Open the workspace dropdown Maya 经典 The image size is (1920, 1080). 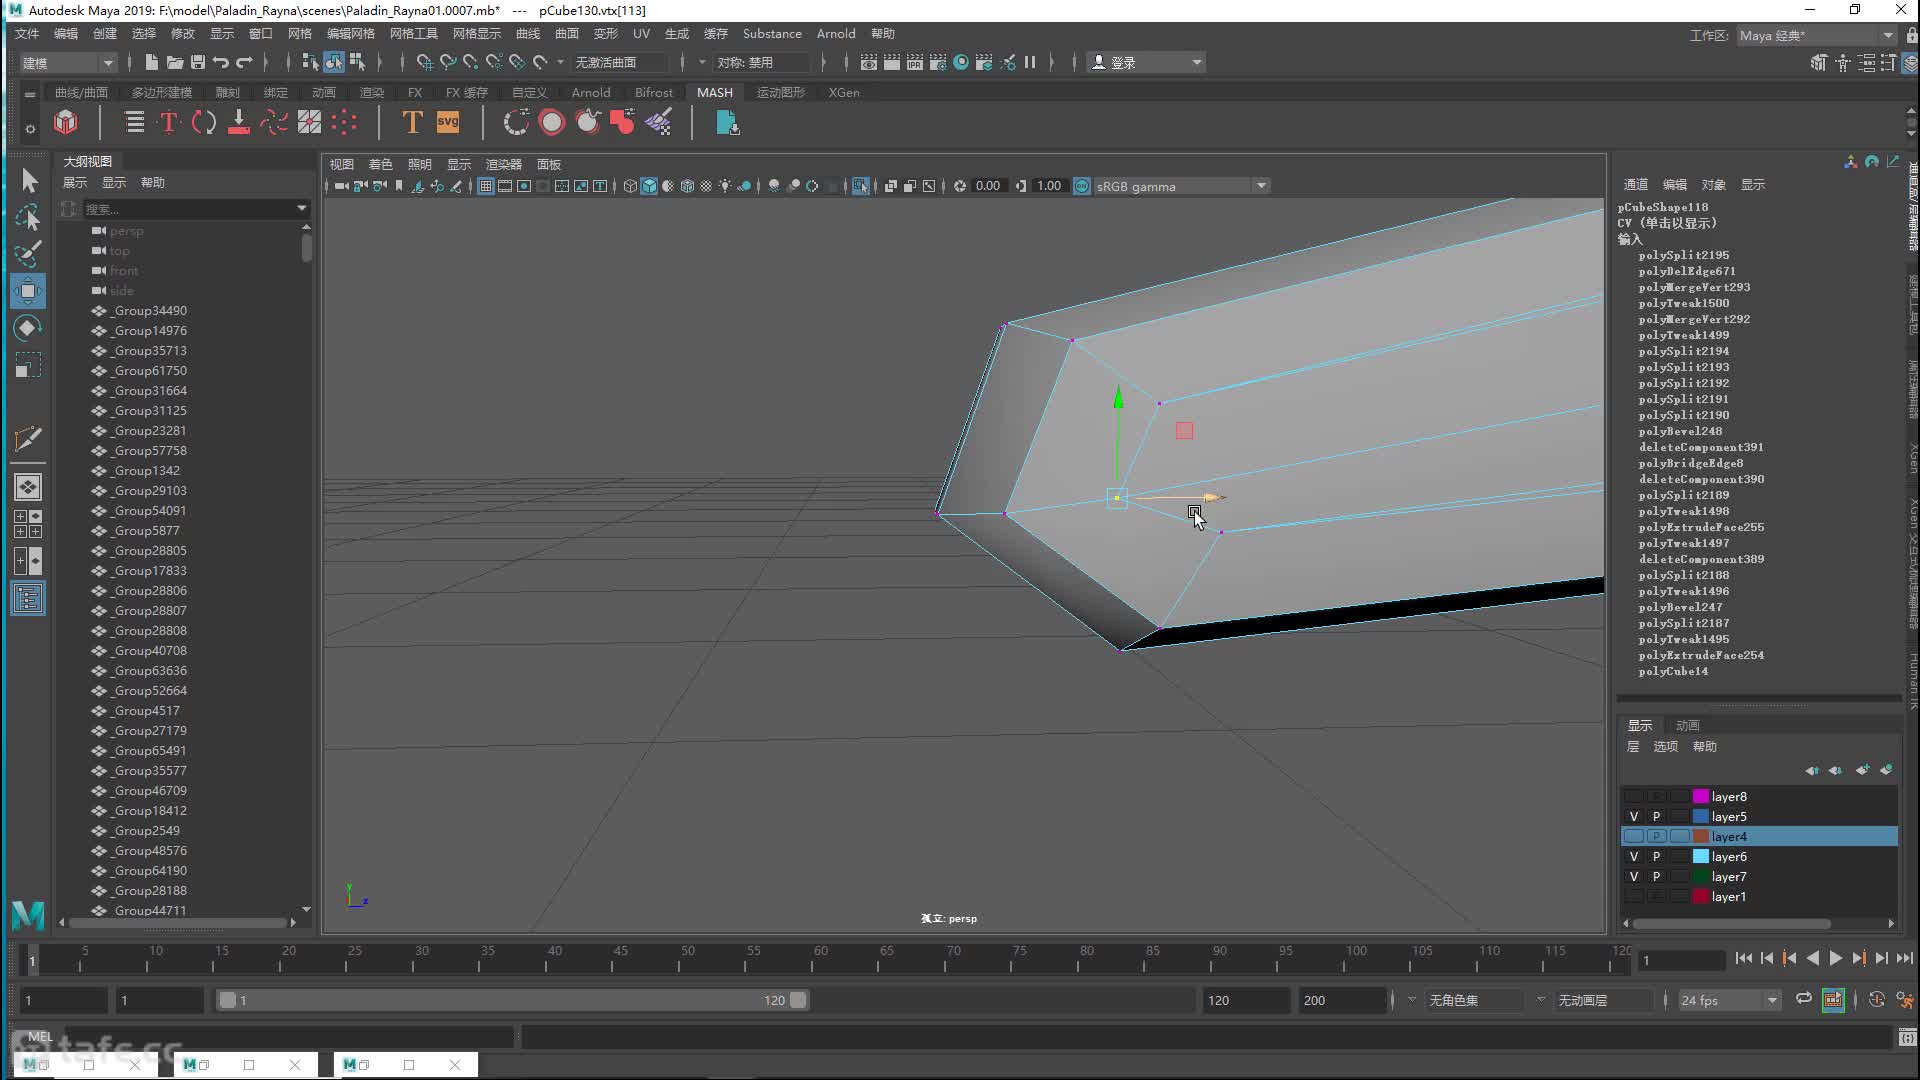1816,35
